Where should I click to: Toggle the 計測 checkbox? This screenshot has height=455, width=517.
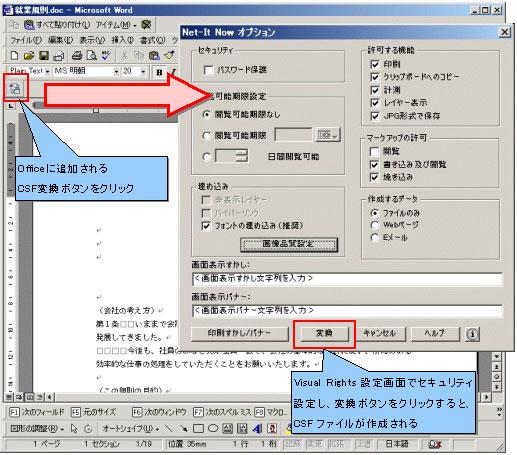(375, 90)
